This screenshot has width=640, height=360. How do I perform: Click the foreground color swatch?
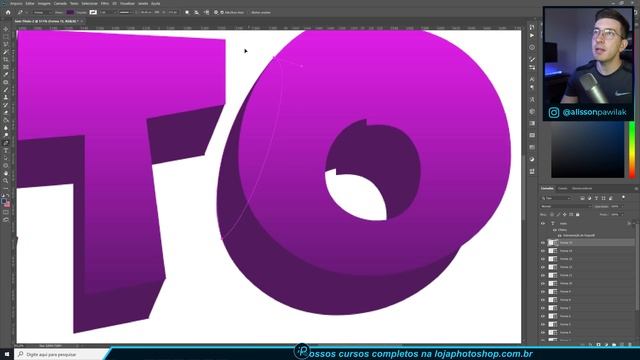(4, 201)
